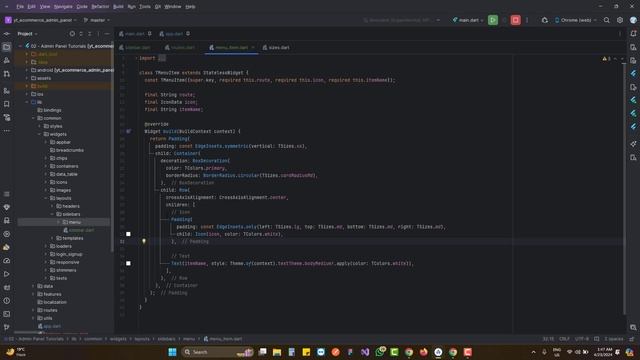This screenshot has width=640, height=360.
Task: Click the Project panel vertical scrollbar
Action: tap(112, 147)
